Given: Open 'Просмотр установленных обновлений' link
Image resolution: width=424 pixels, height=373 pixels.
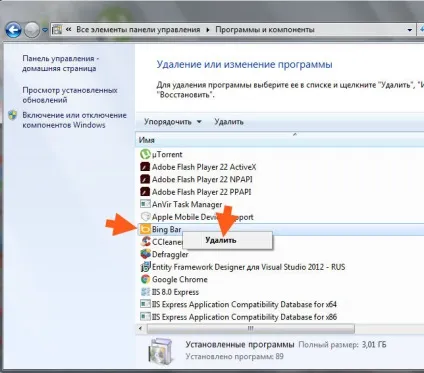Looking at the screenshot, I should (70, 95).
